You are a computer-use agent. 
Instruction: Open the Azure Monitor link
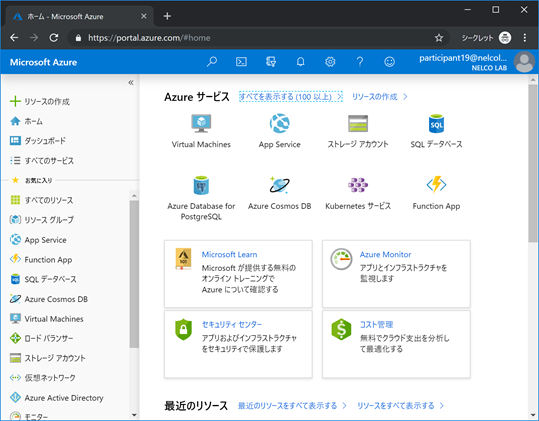385,254
